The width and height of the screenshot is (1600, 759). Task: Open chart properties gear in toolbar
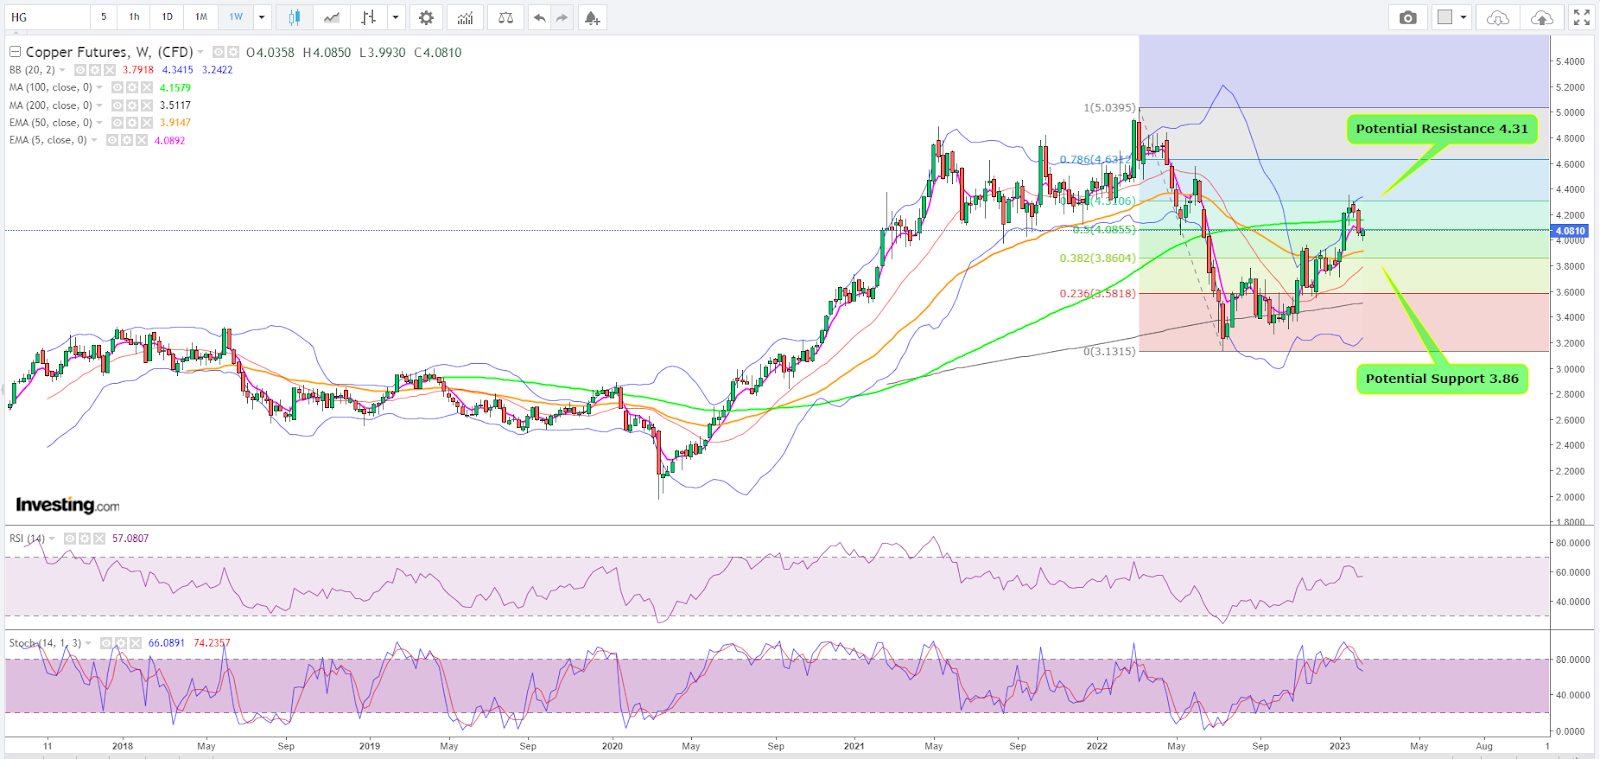click(x=426, y=17)
